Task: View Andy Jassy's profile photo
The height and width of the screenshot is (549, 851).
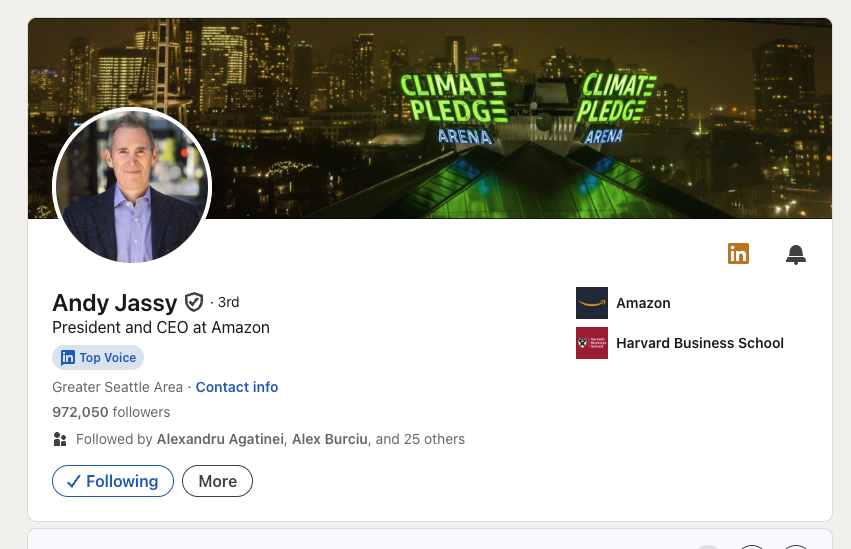Action: point(132,187)
